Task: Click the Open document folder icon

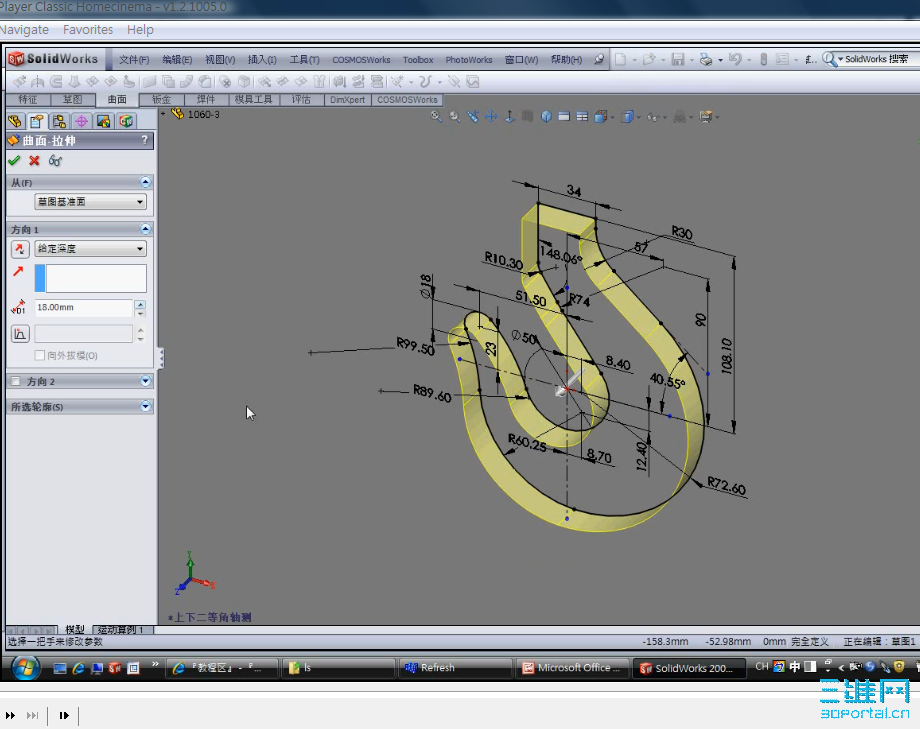Action: pyautogui.click(x=648, y=59)
